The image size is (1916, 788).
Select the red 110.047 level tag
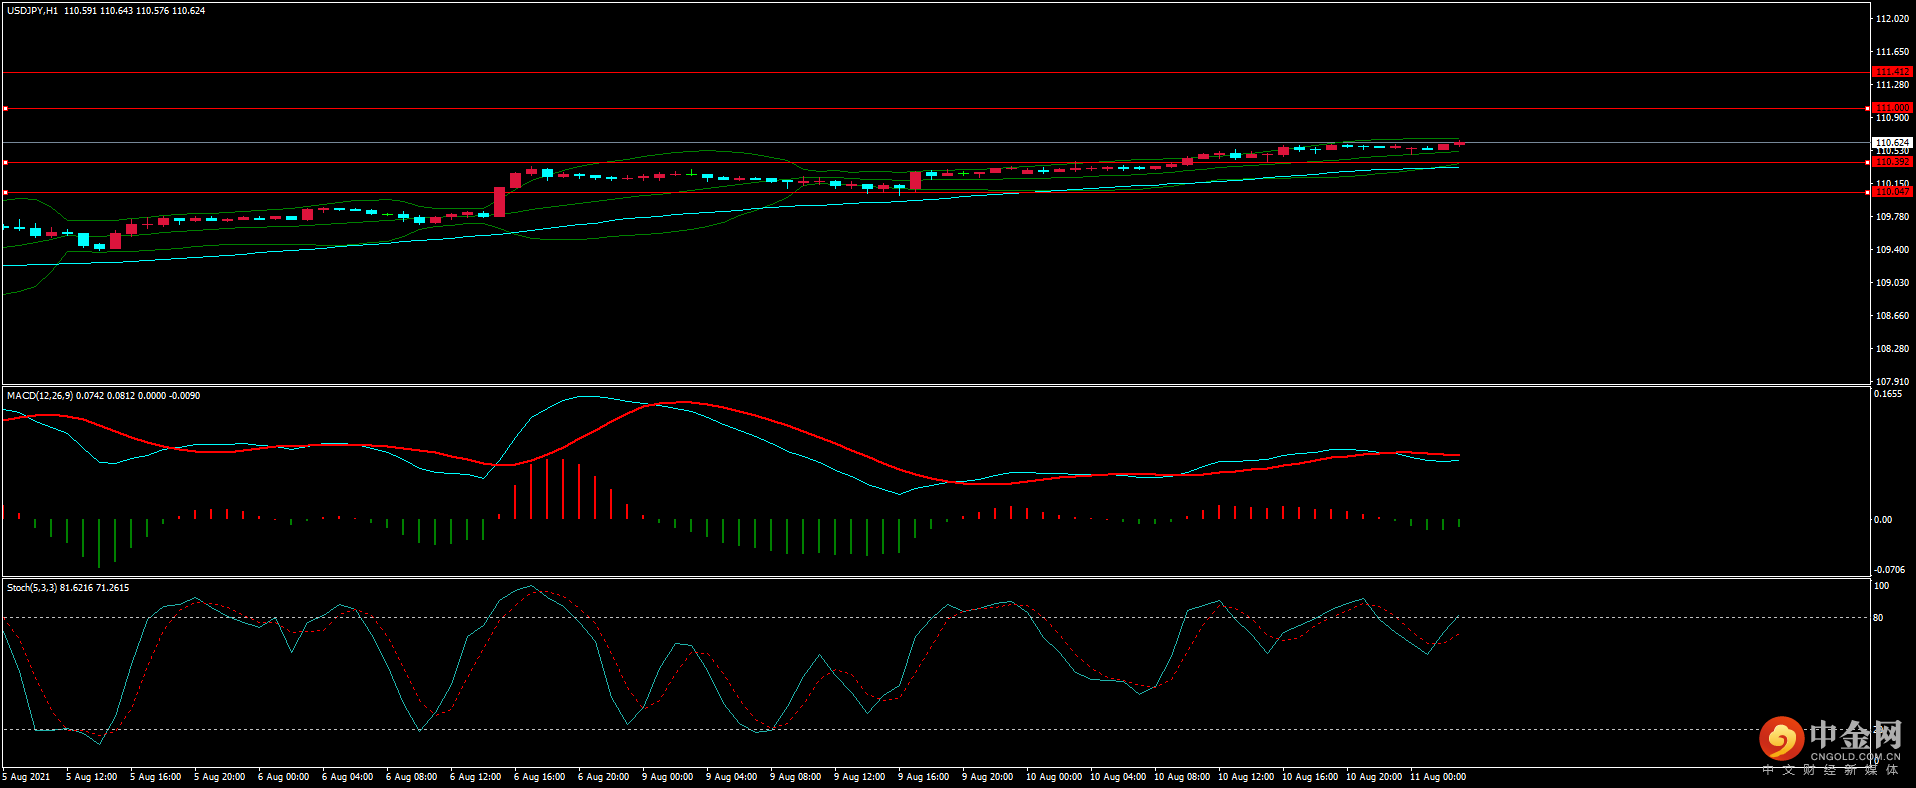tap(1892, 192)
